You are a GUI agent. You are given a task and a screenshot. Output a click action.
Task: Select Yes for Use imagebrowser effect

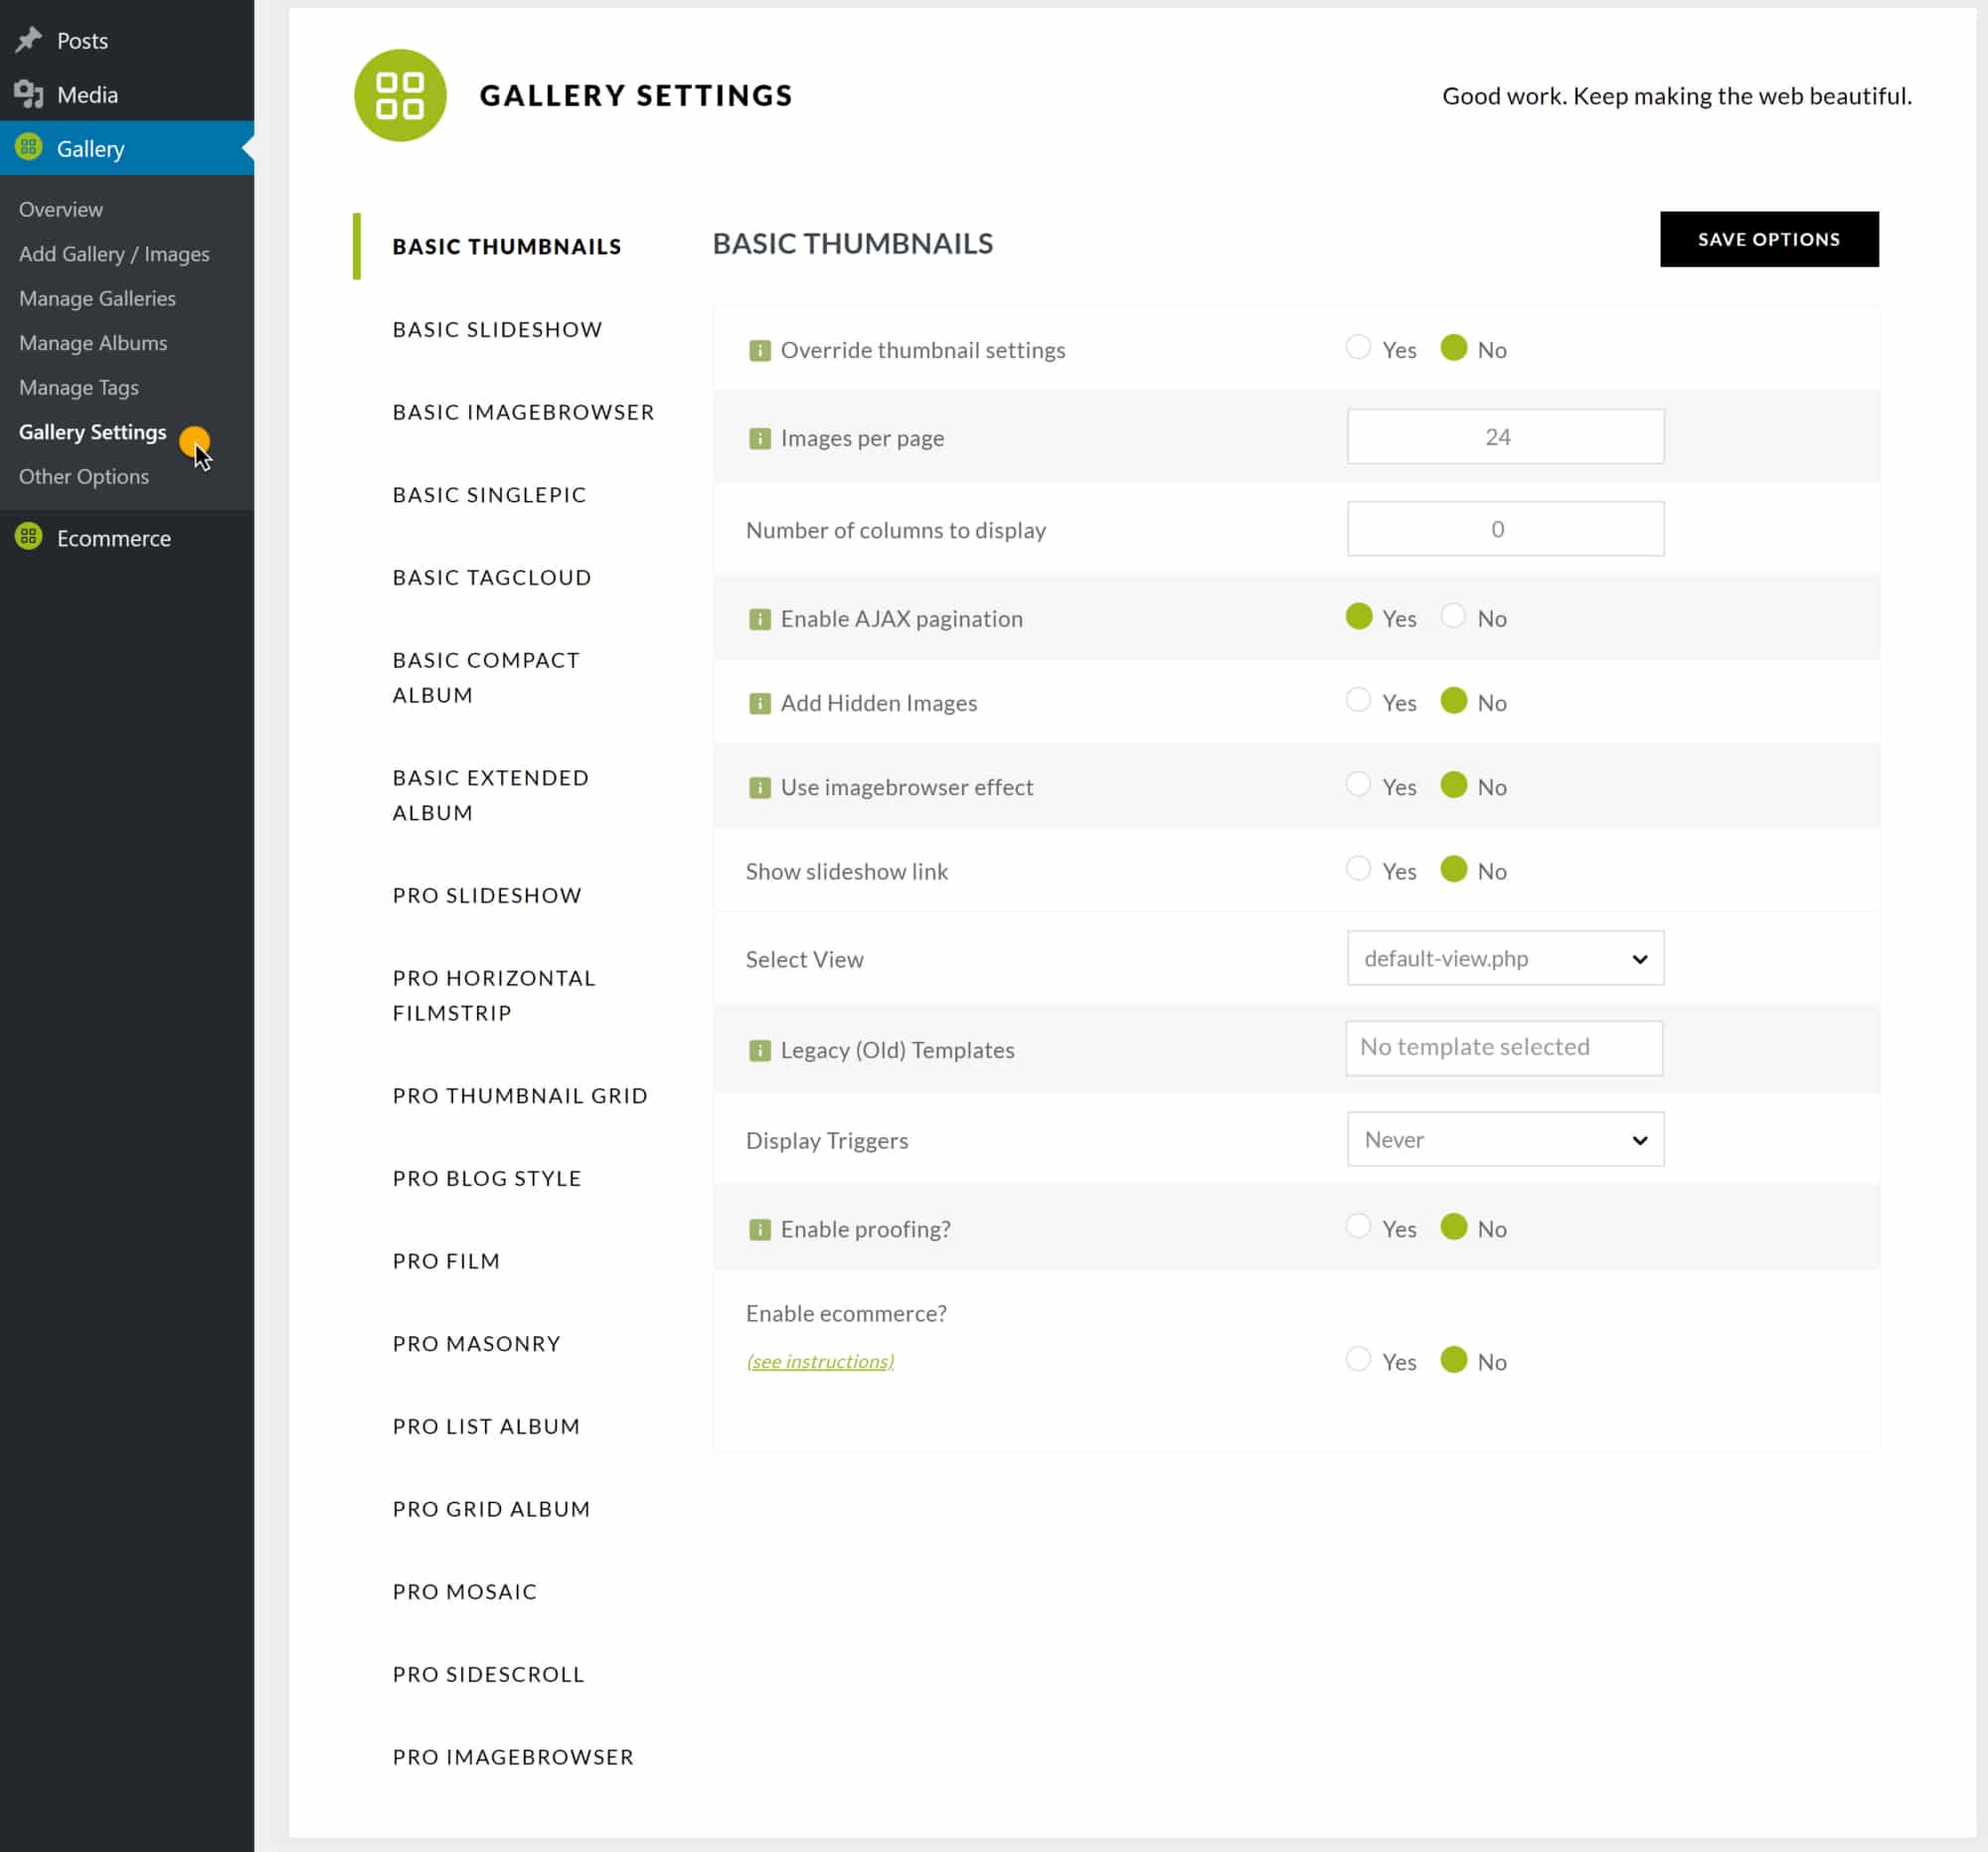(1357, 784)
